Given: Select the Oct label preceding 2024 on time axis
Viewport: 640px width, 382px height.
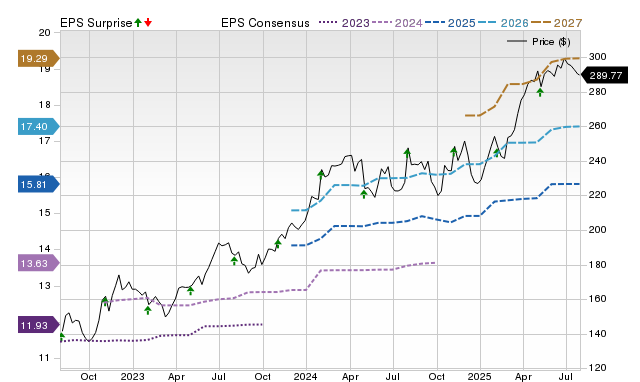Looking at the screenshot, I should point(262,376).
